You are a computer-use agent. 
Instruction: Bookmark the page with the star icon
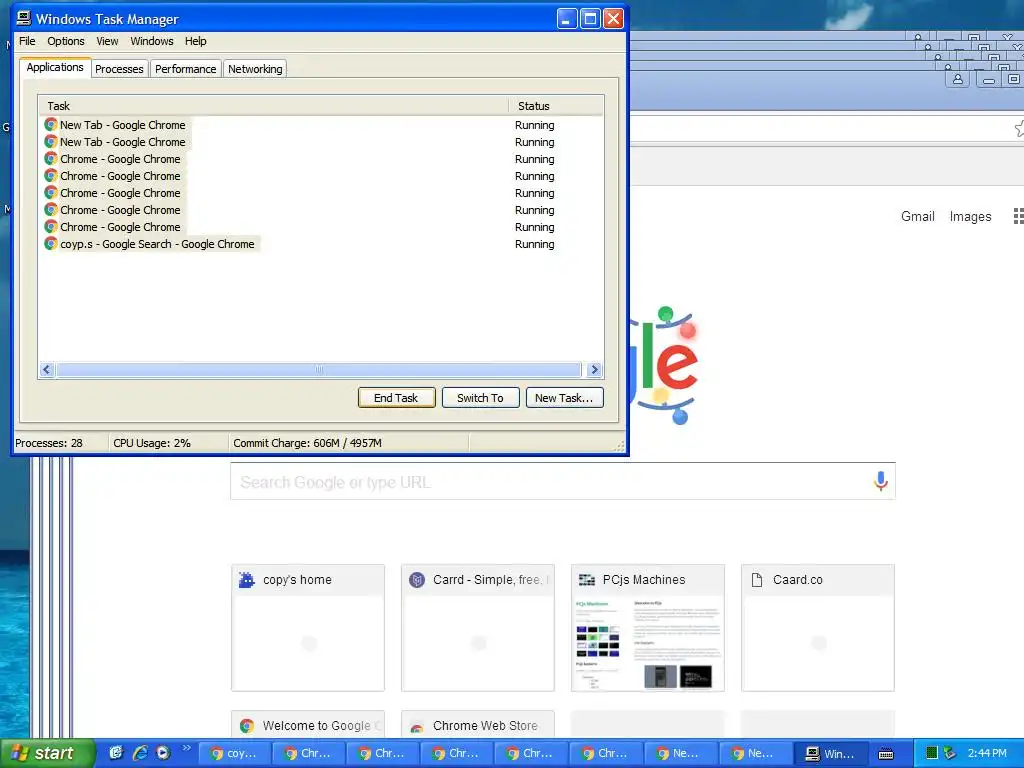1019,128
